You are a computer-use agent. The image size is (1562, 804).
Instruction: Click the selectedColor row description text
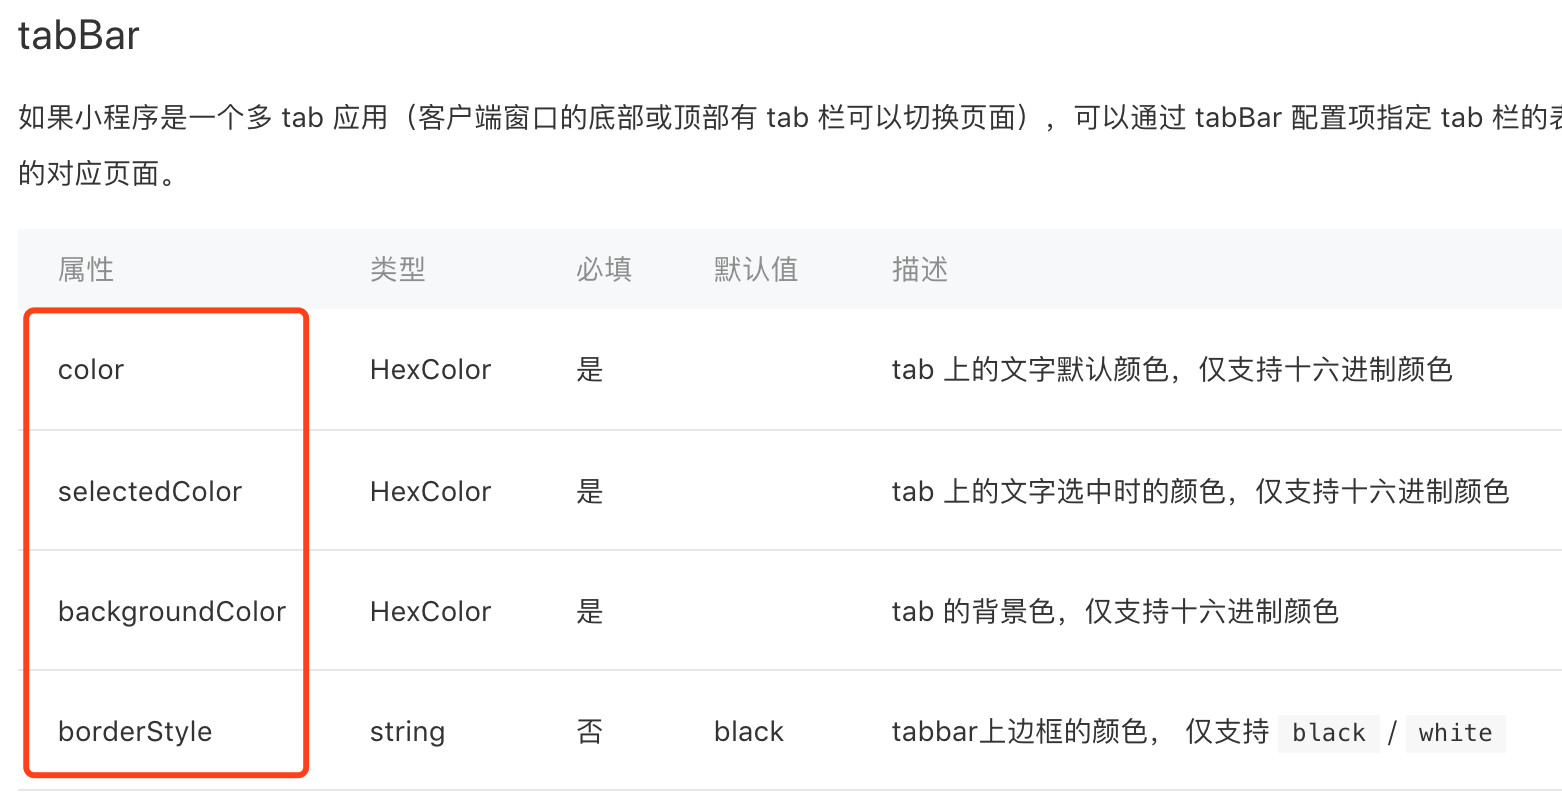click(1200, 491)
